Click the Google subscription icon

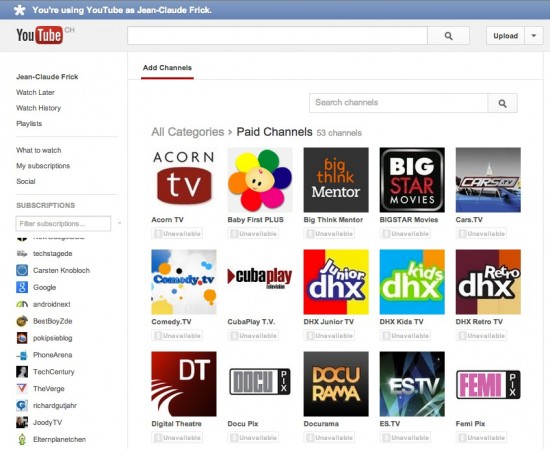point(22,287)
